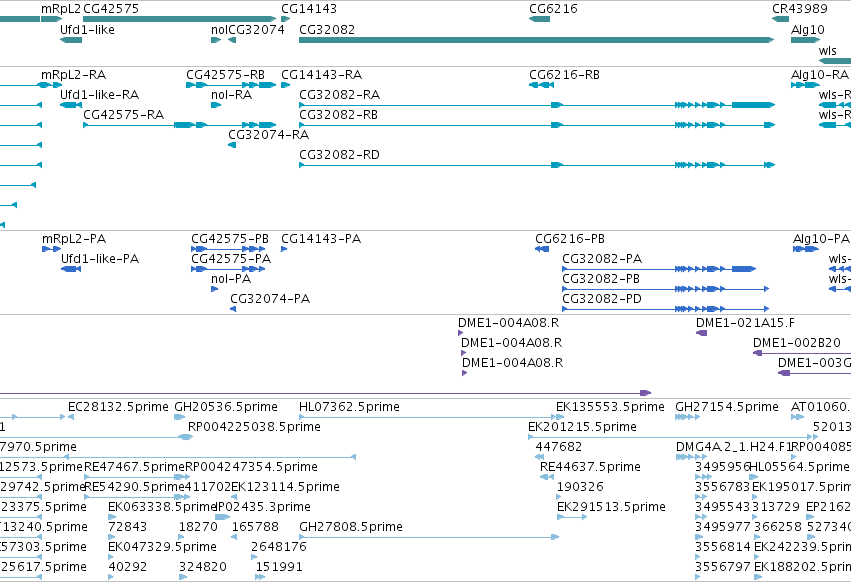Click the DME1-002B20 feature
Viewport: 851px width, 582px height.
tap(802, 353)
